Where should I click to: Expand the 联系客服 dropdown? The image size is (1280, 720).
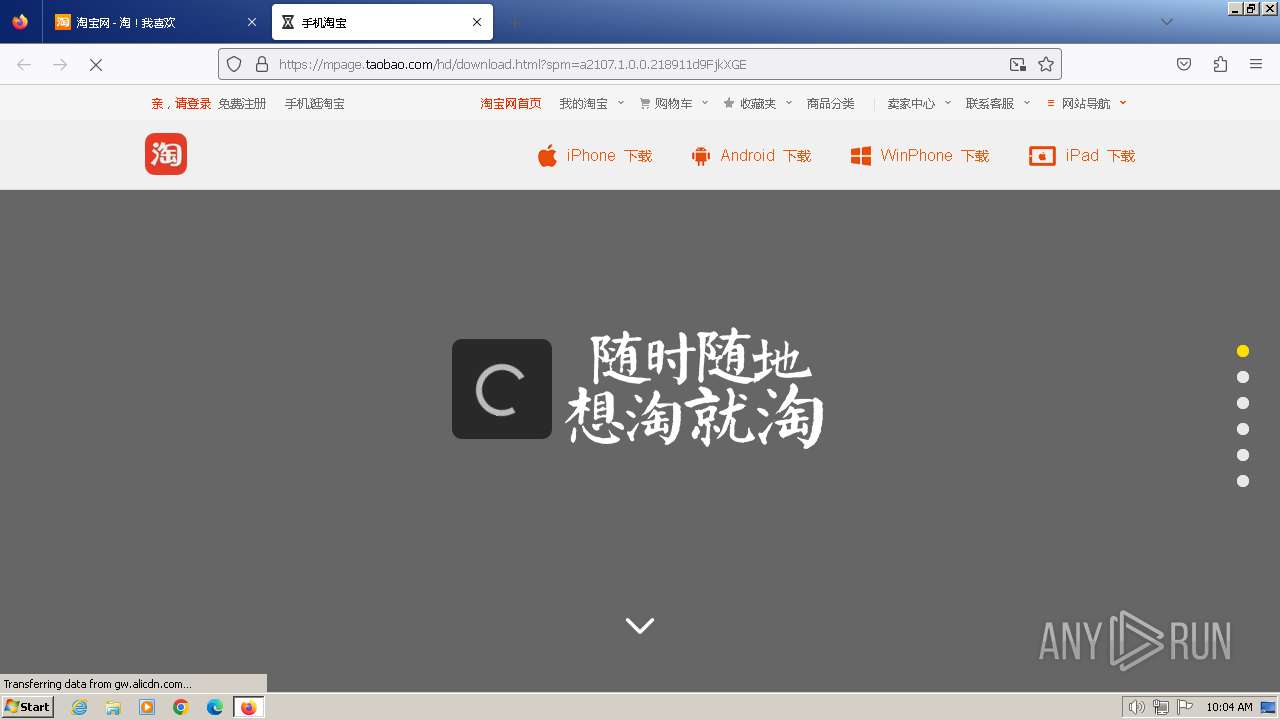[x=998, y=103]
